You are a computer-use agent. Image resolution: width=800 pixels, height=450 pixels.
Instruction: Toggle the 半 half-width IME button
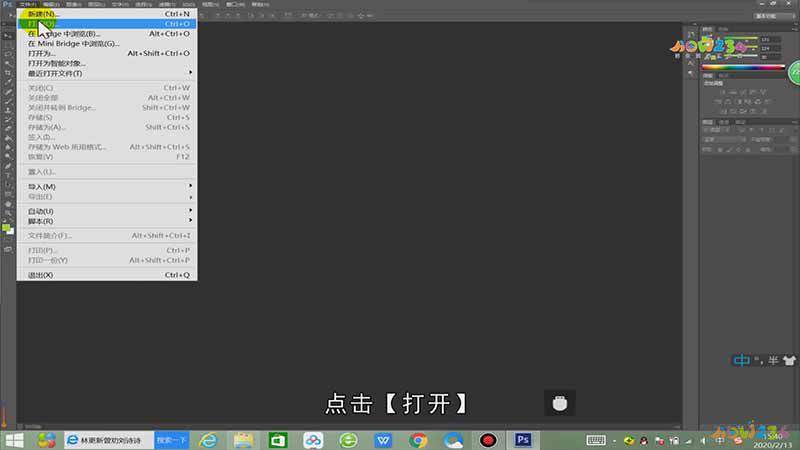click(773, 360)
